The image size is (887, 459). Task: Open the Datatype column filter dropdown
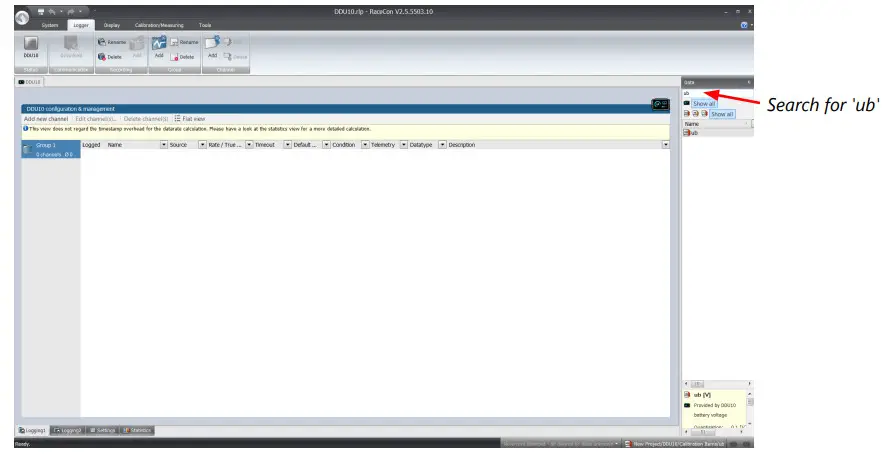(x=442, y=145)
